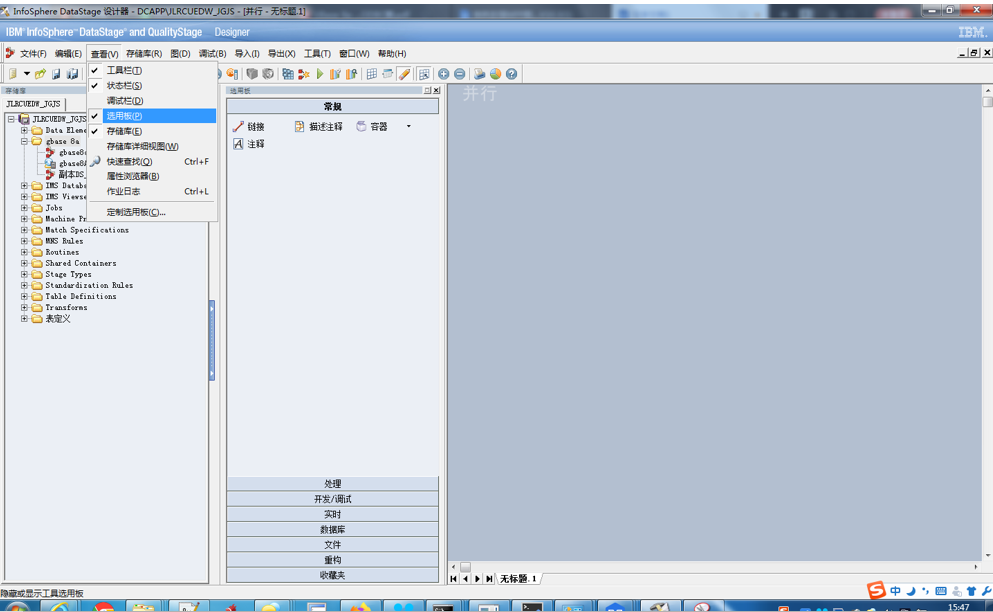Expand the 收藏夹 palette group

332,575
